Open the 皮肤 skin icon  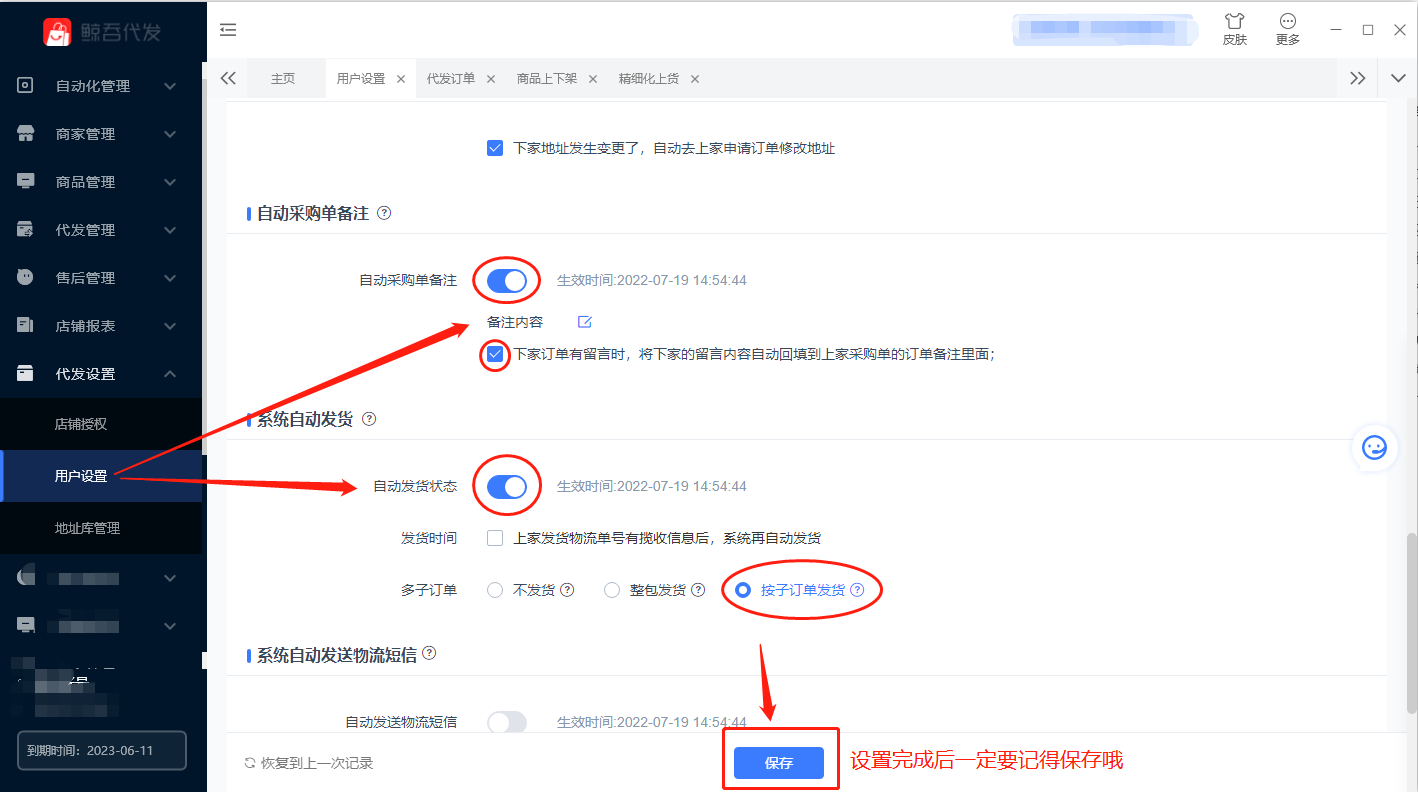tap(1234, 22)
